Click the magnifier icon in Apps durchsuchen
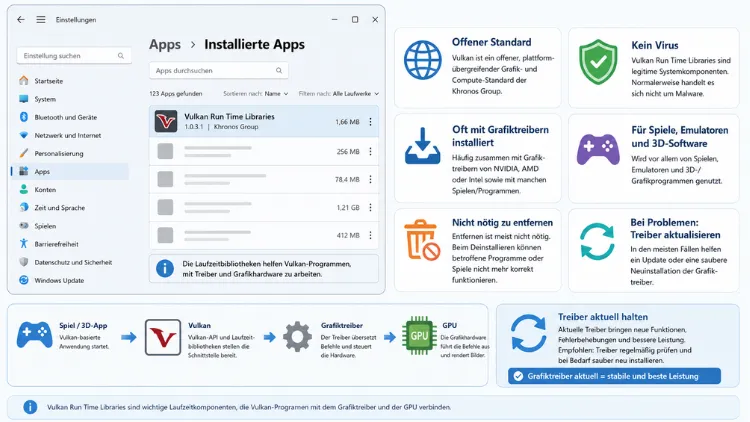750x422 pixels. (x=279, y=70)
